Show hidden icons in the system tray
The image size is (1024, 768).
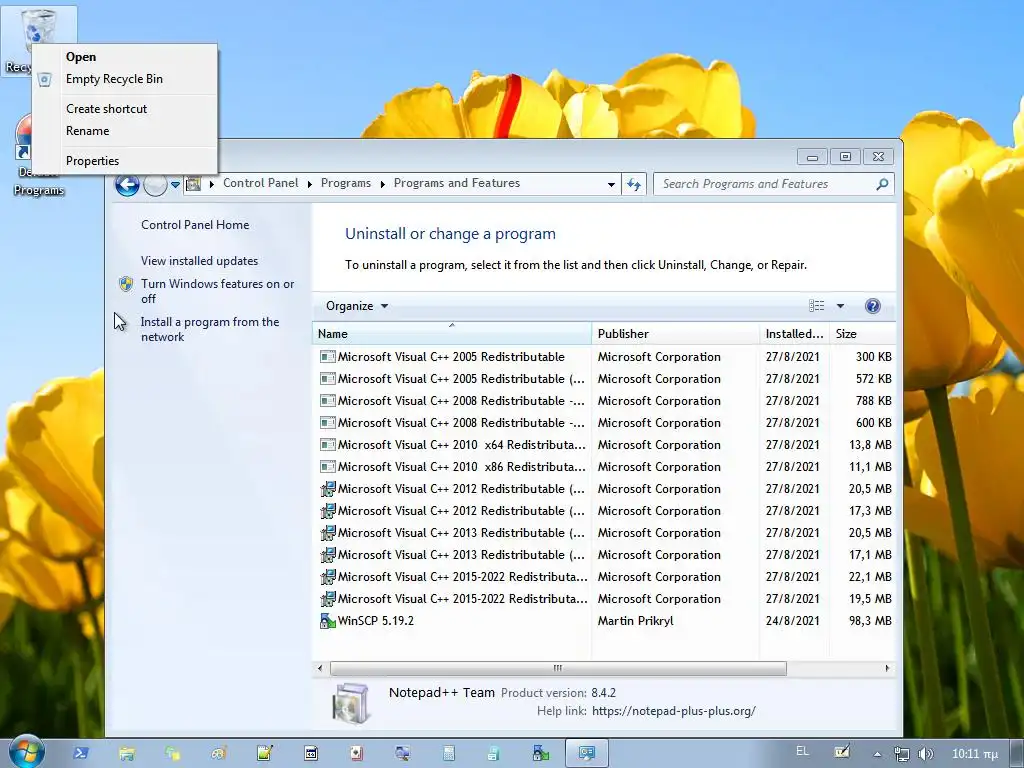tap(877, 754)
